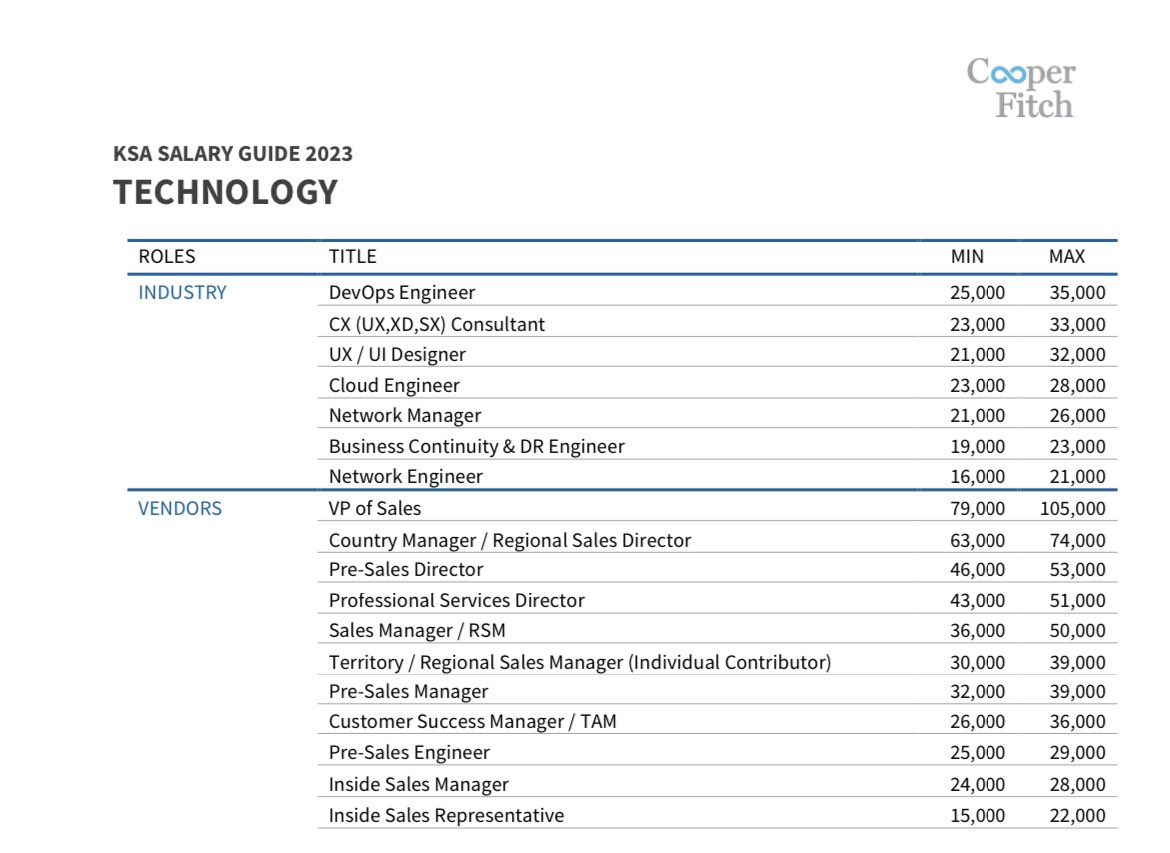Click Customer Success Manager max 36,000
This screenshot has width=1170, height=853.
(x=1077, y=722)
